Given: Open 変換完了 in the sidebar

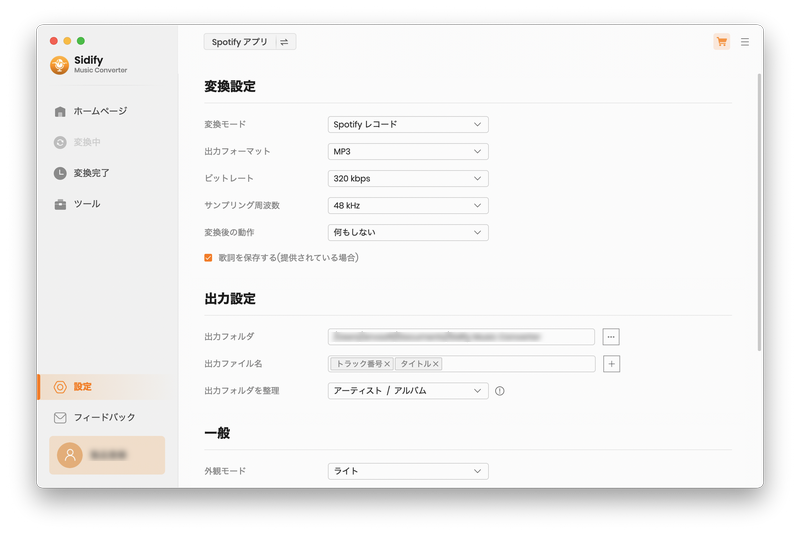Looking at the screenshot, I should pyautogui.click(x=91, y=173).
